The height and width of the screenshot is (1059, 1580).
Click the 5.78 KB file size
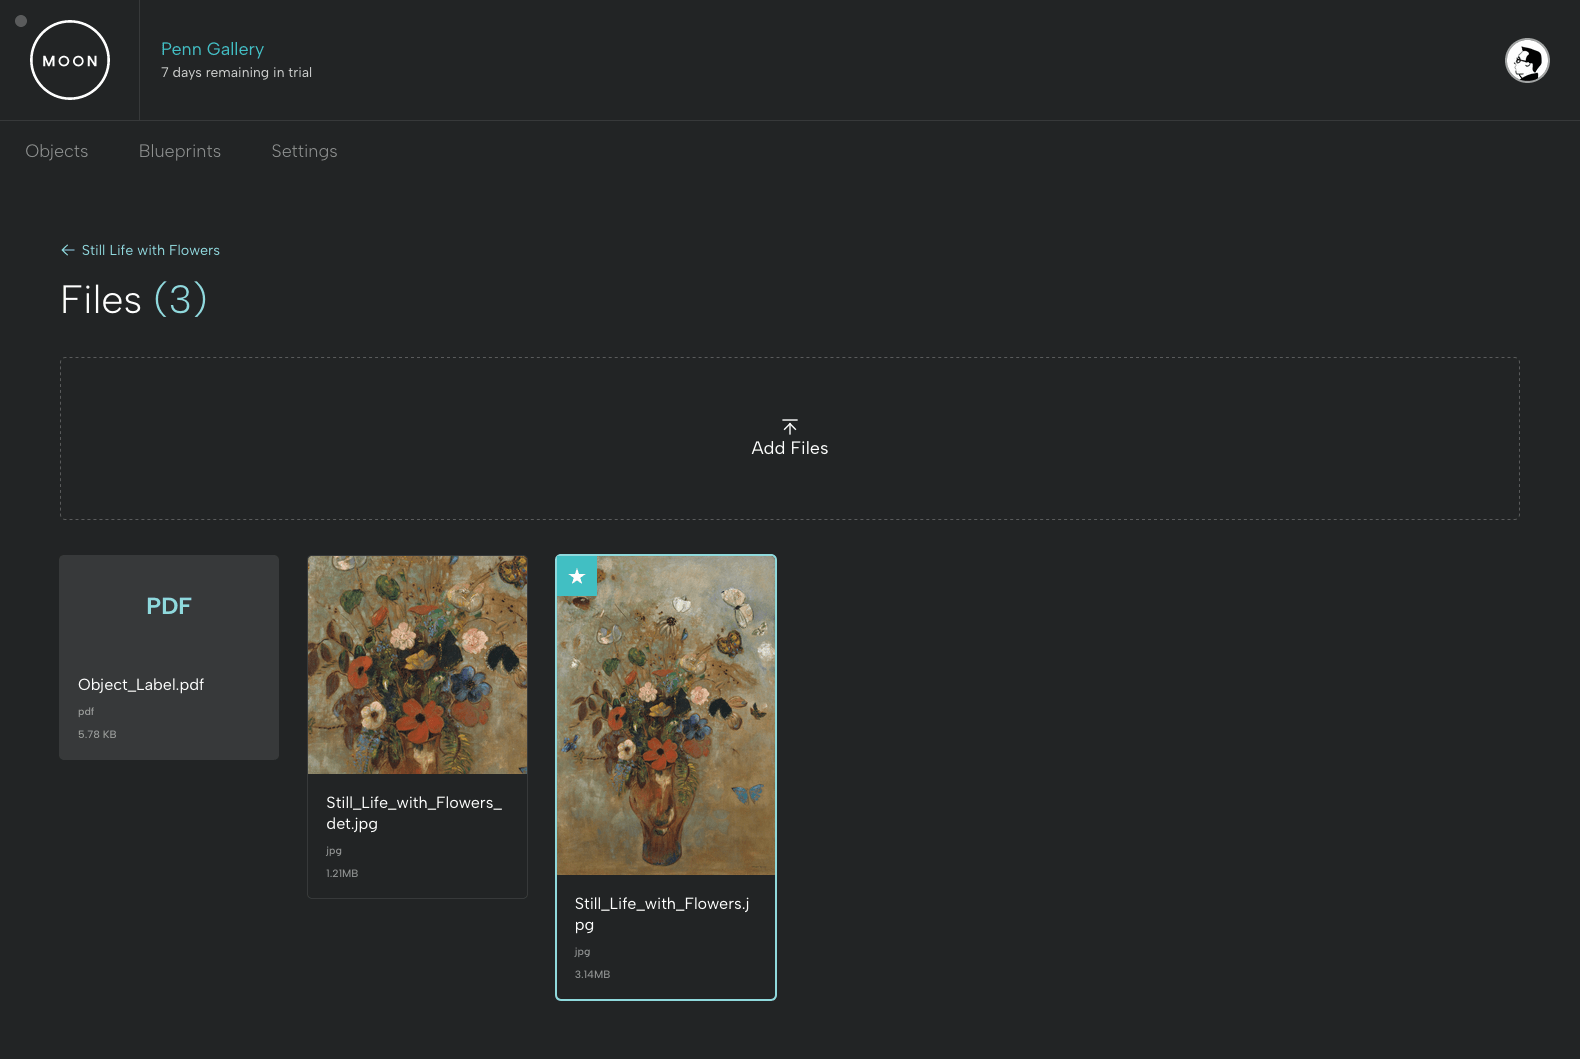[x=97, y=734]
